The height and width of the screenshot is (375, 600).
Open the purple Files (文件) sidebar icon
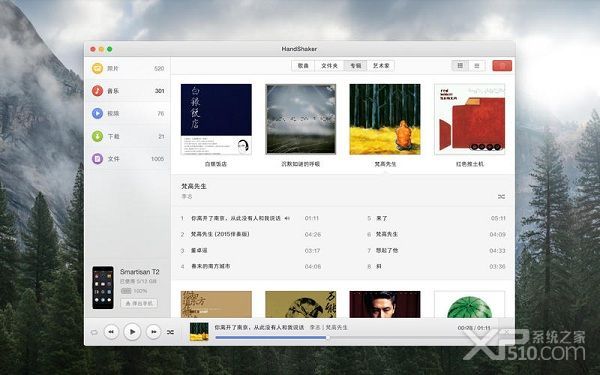[x=97, y=159]
